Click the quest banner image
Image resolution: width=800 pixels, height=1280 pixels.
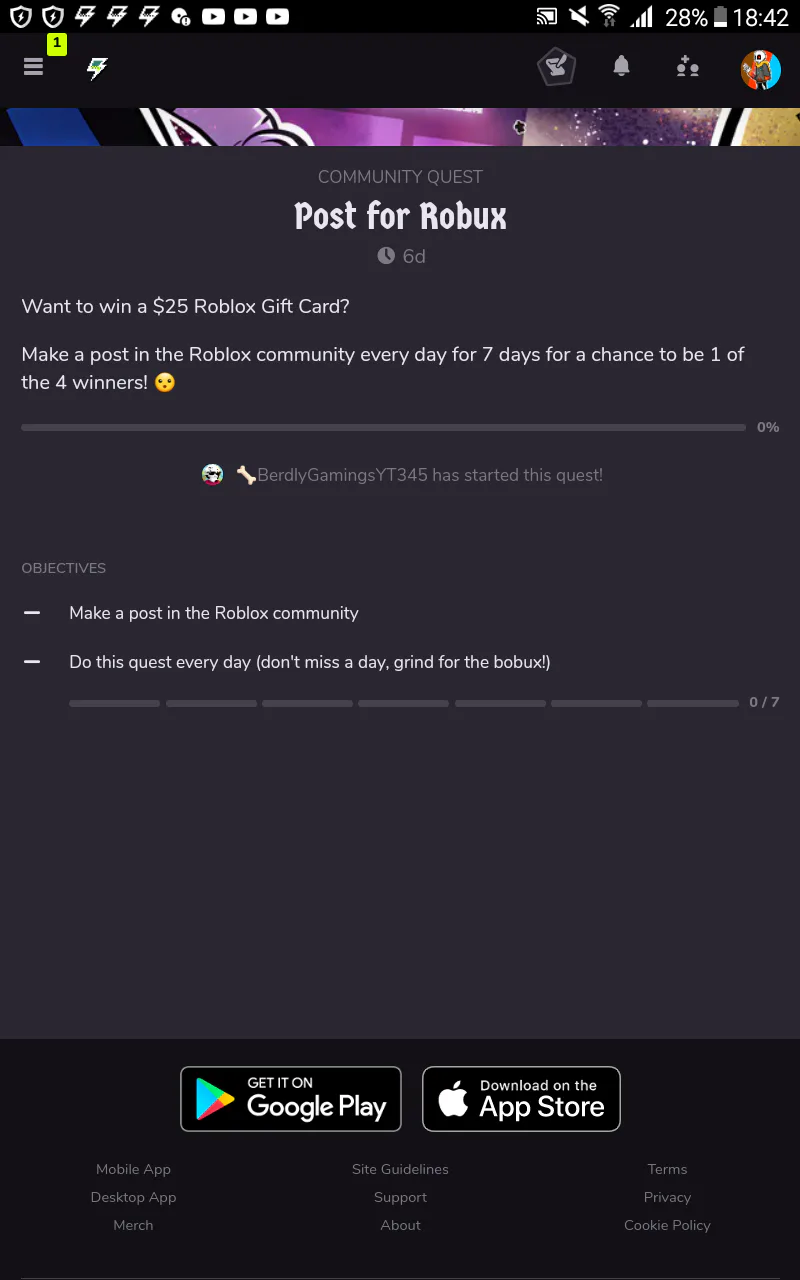click(400, 127)
